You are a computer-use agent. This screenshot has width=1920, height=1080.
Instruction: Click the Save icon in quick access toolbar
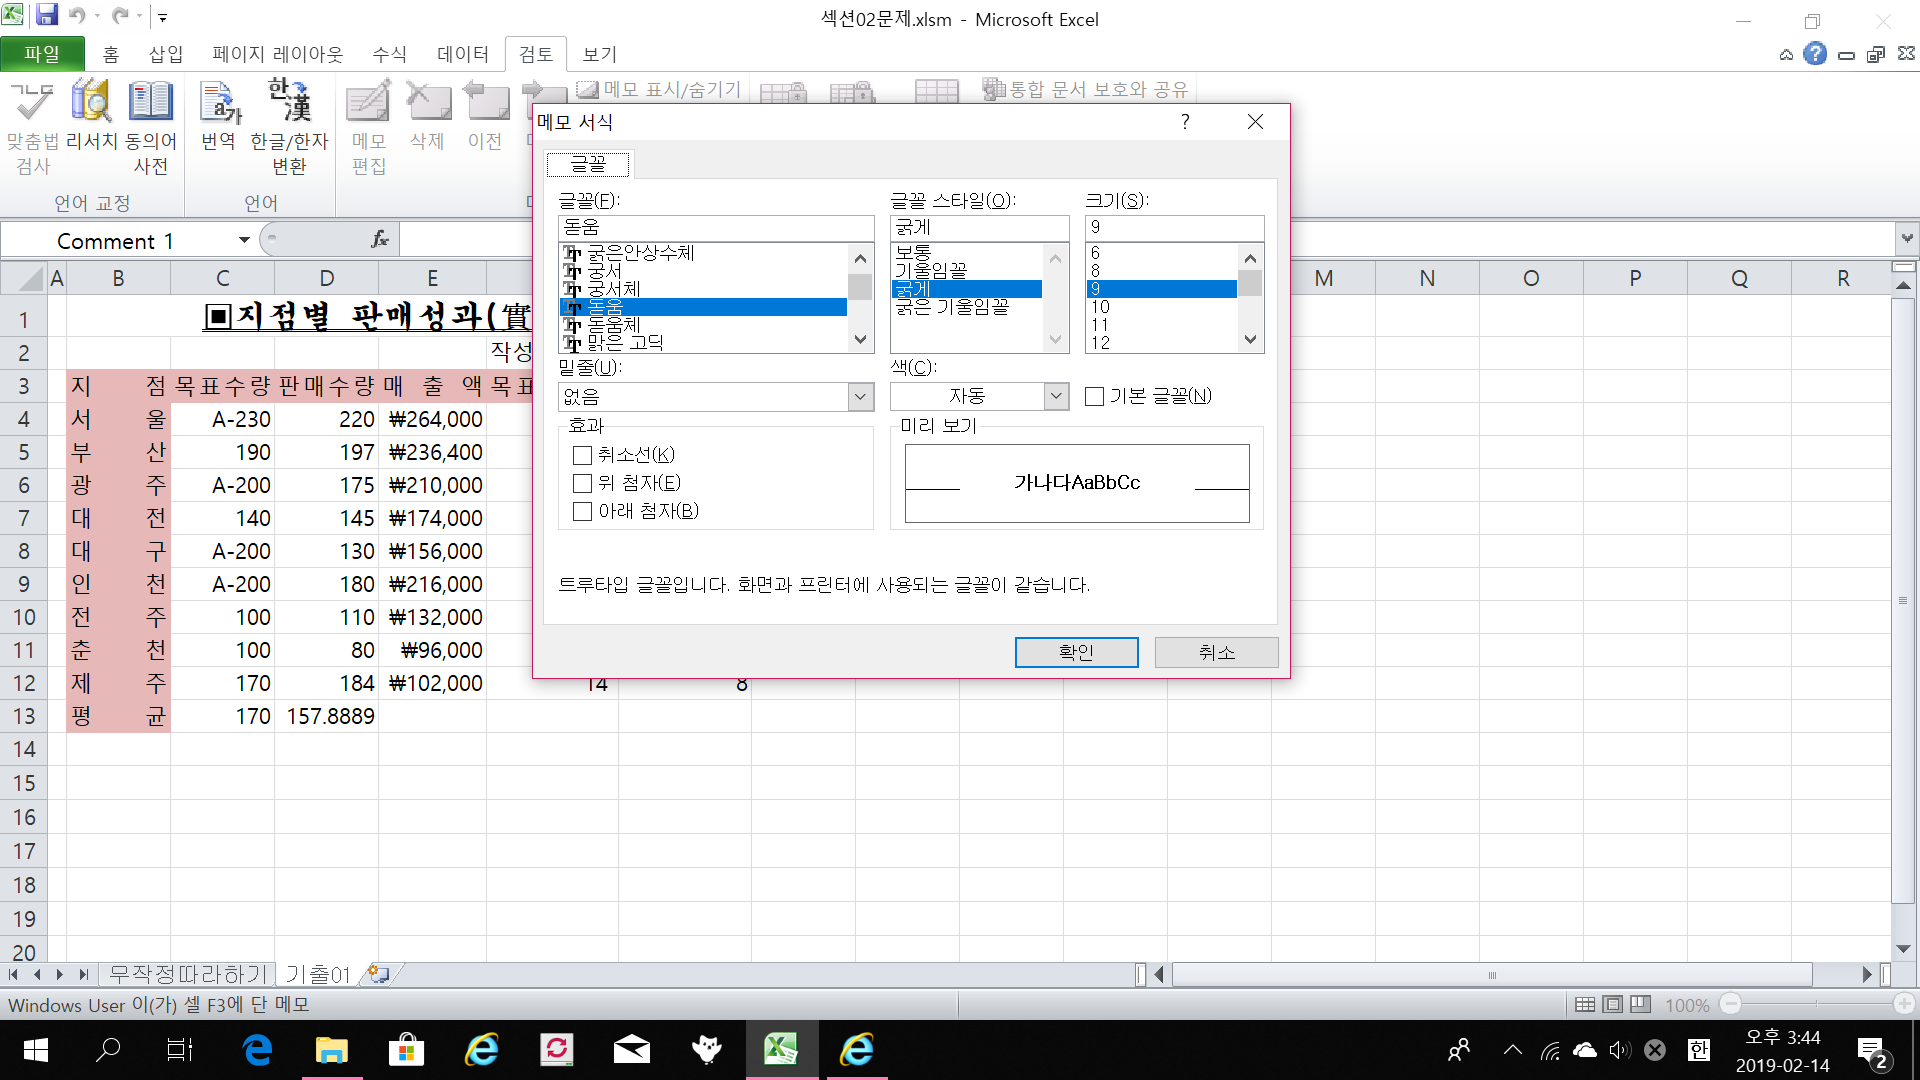click(47, 15)
